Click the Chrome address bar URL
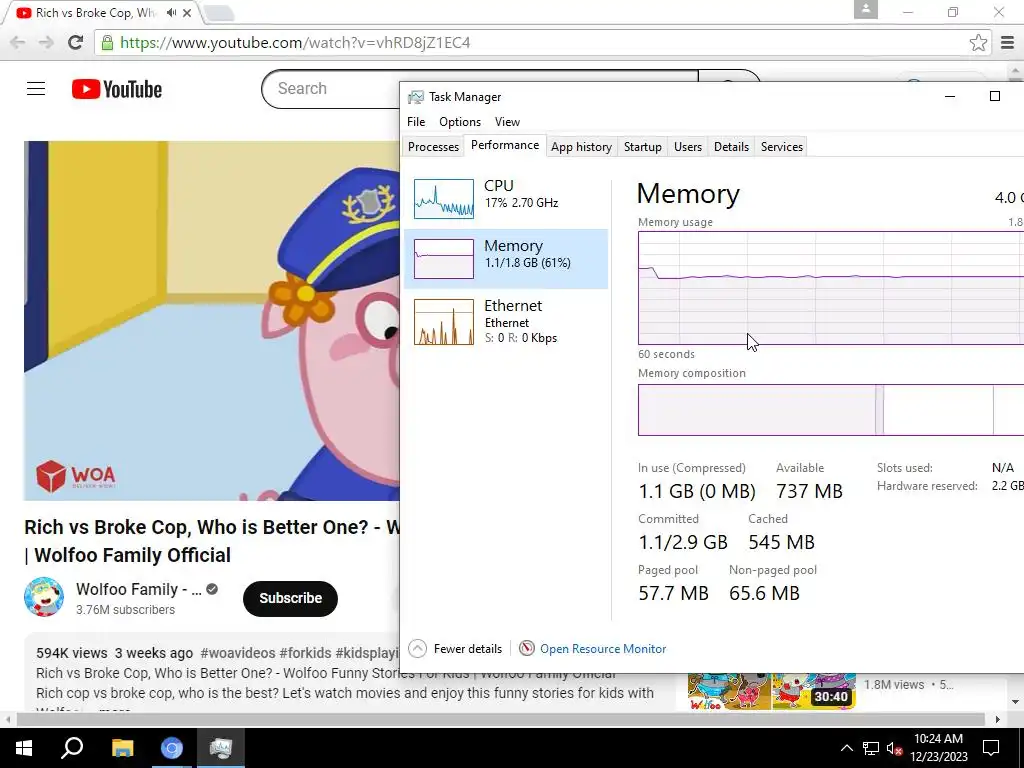Image resolution: width=1024 pixels, height=768 pixels. 295,42
